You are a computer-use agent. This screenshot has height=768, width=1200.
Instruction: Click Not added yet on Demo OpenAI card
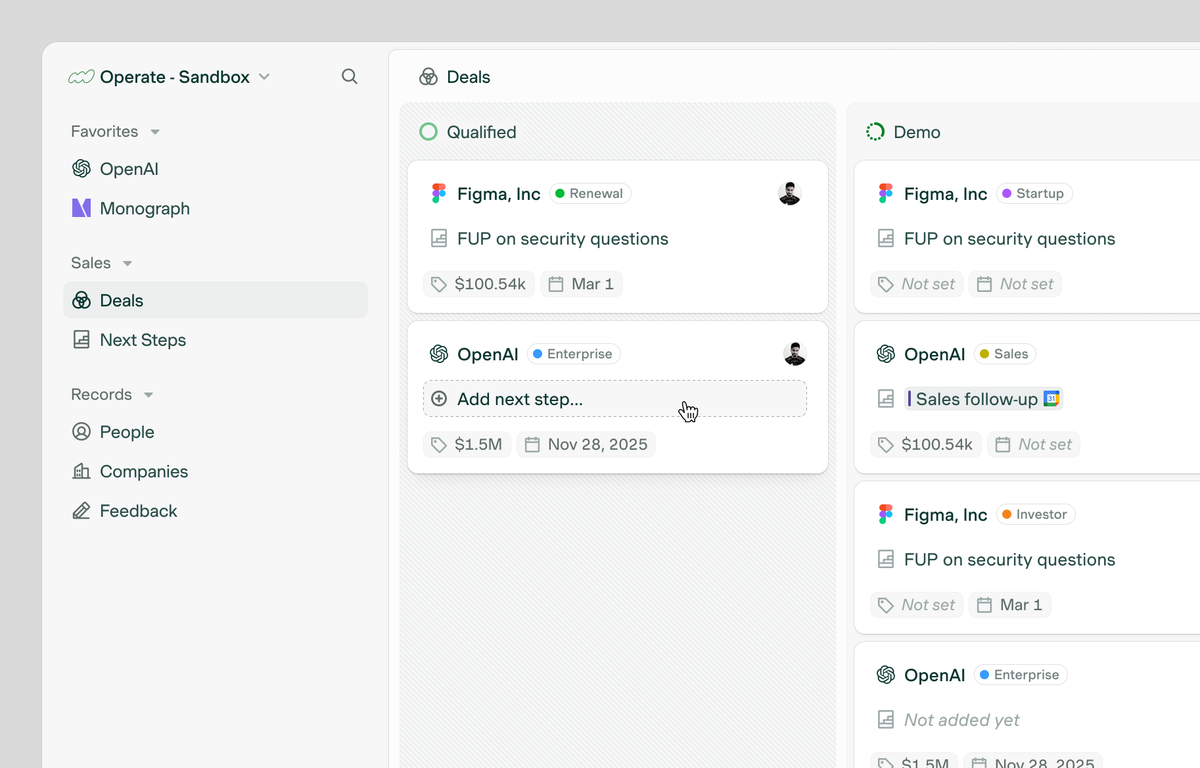[962, 720]
